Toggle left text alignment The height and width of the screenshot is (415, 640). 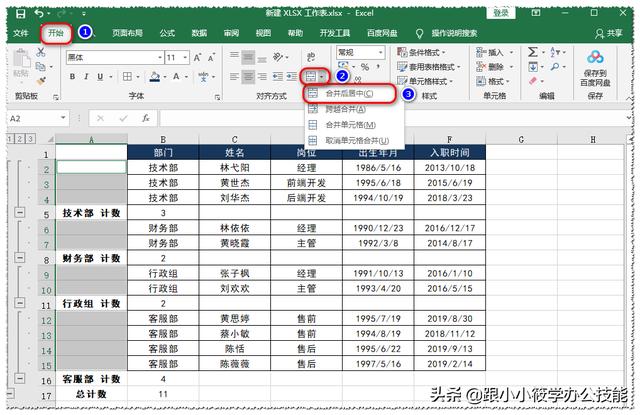click(x=234, y=76)
